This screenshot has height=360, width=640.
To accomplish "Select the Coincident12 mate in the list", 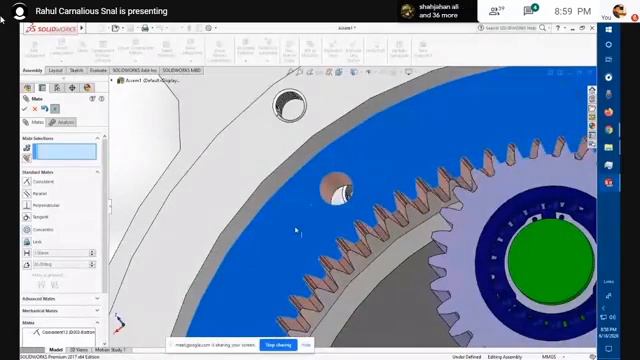I will [x=64, y=332].
